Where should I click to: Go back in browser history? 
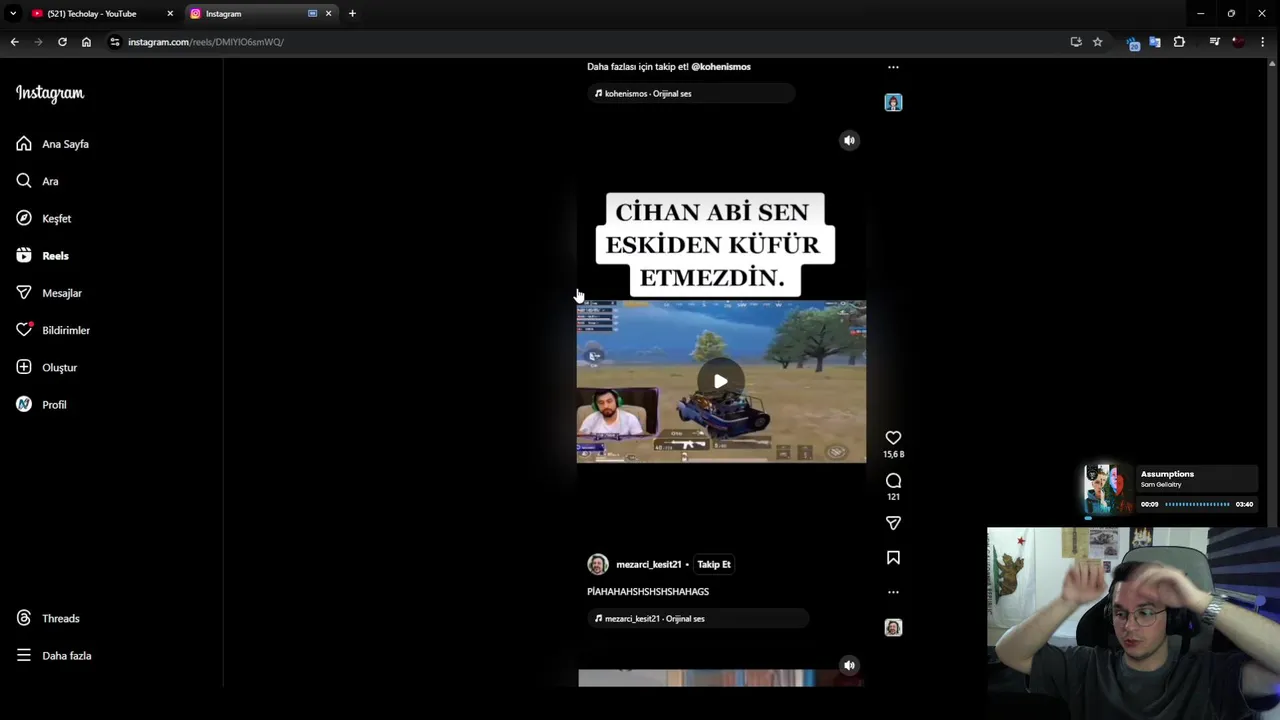point(14,42)
